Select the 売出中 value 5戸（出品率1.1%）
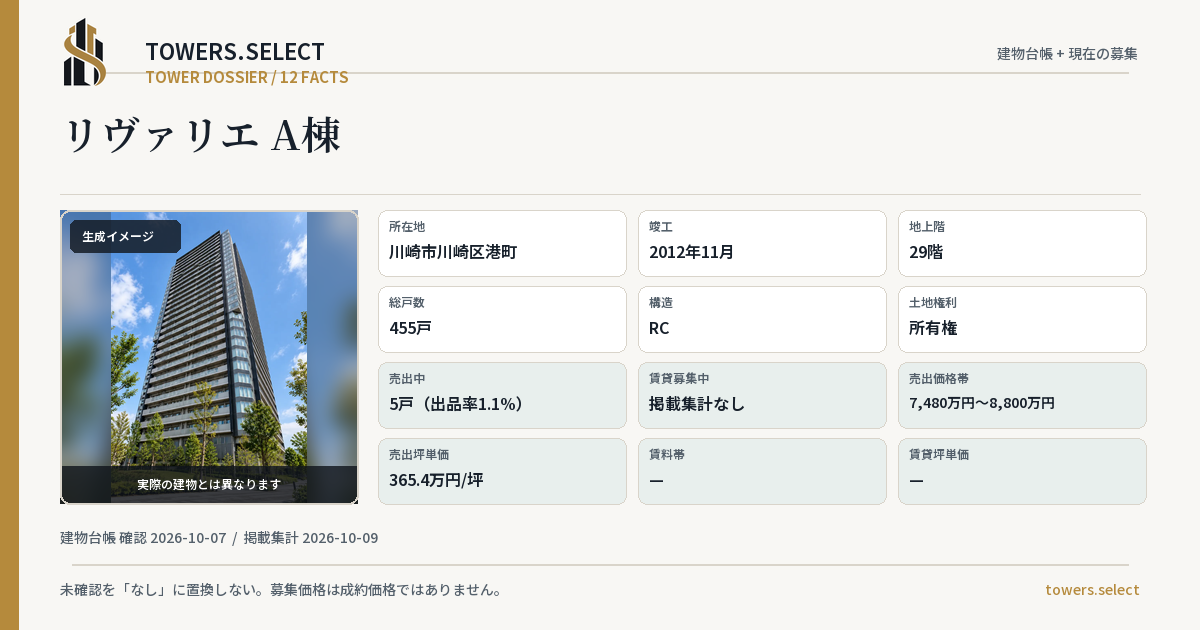This screenshot has height=630, width=1200. pos(457,404)
